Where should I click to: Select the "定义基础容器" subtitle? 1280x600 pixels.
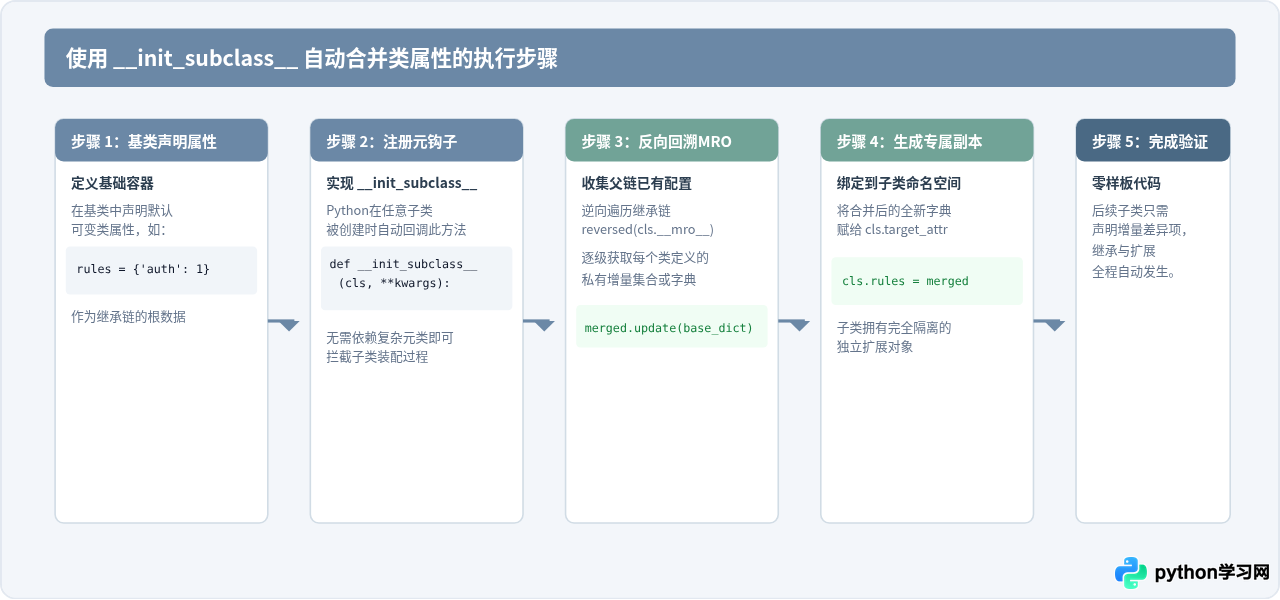coord(112,184)
